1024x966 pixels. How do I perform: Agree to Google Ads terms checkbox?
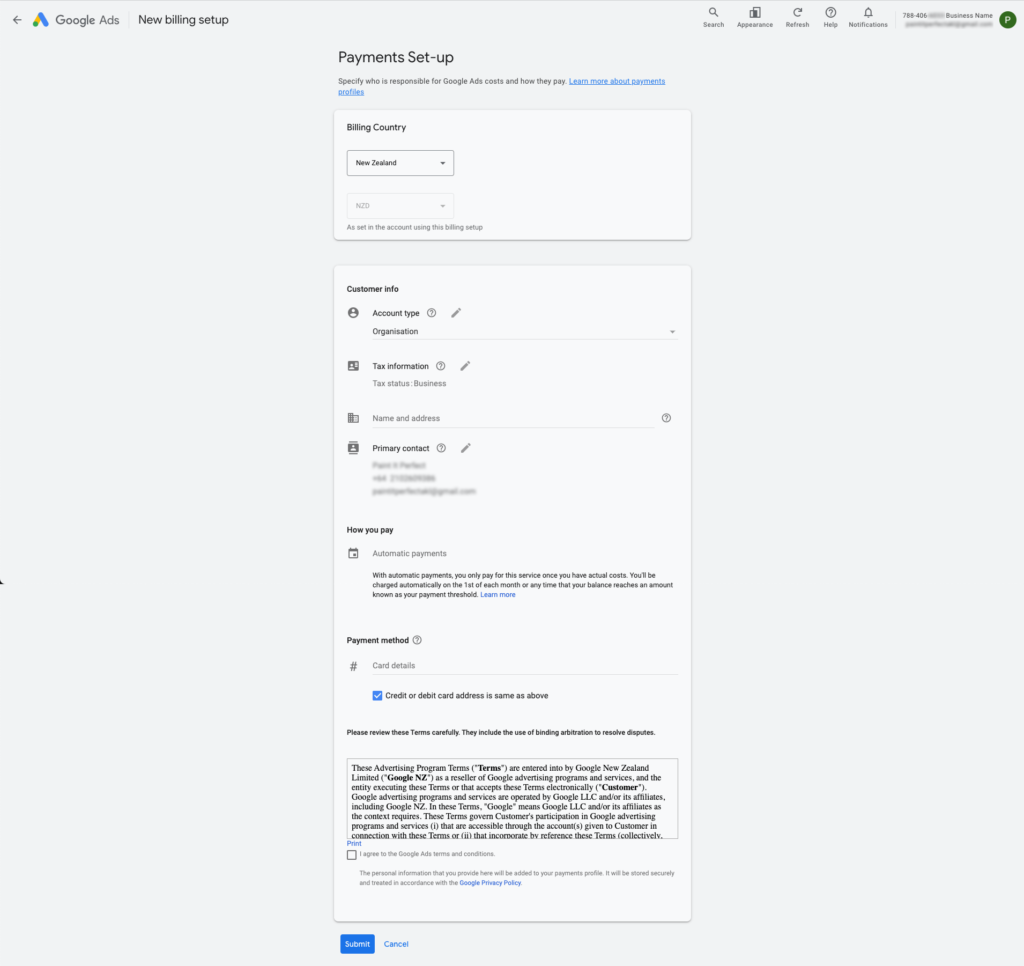352,854
